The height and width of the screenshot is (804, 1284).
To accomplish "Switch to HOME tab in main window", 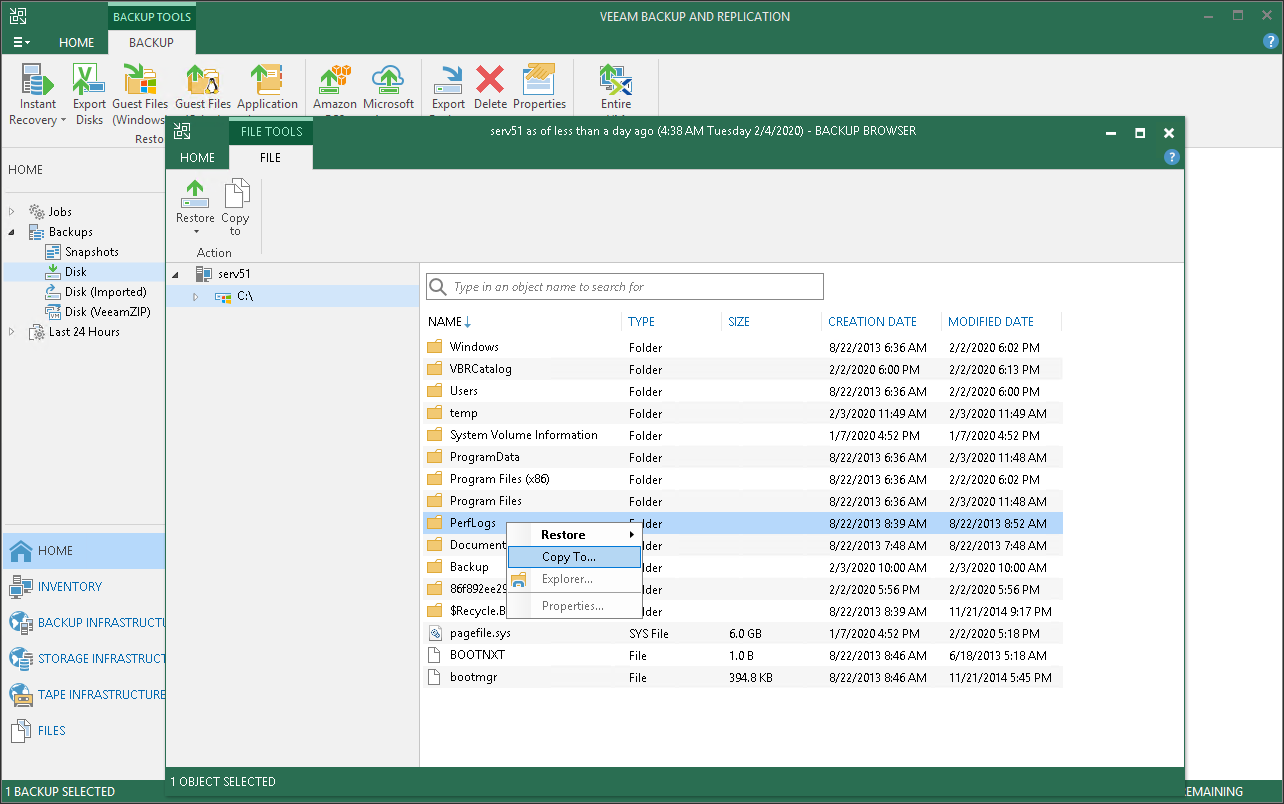I will (x=76, y=43).
